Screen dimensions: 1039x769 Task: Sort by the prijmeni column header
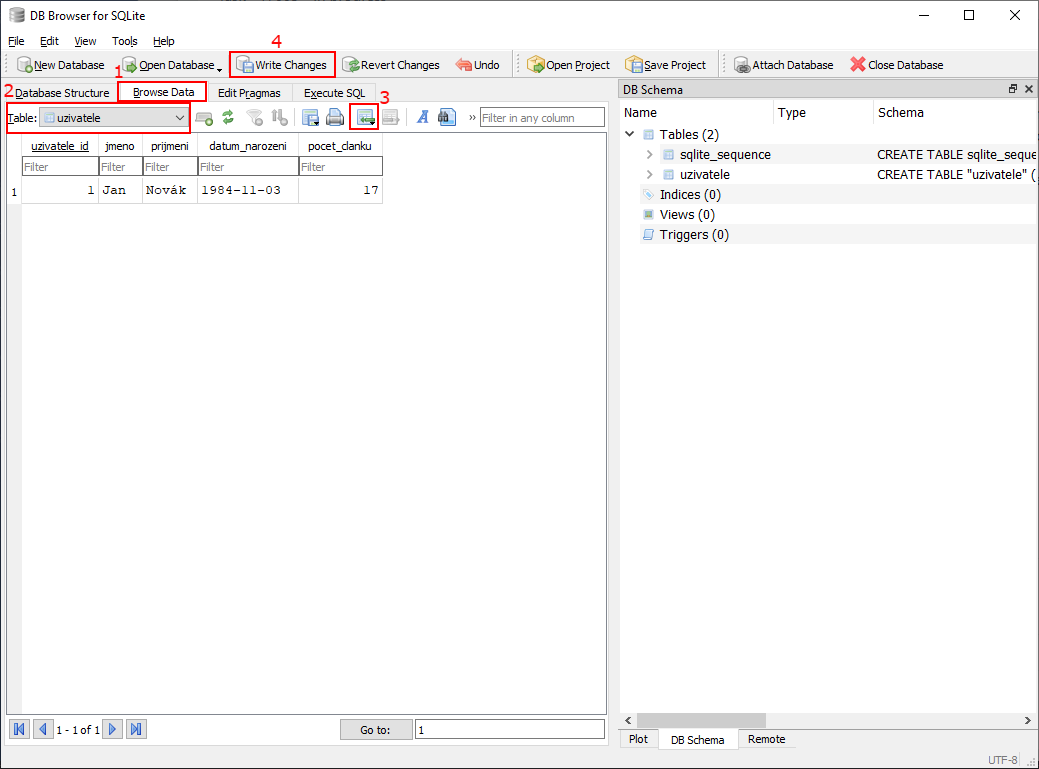coord(170,146)
